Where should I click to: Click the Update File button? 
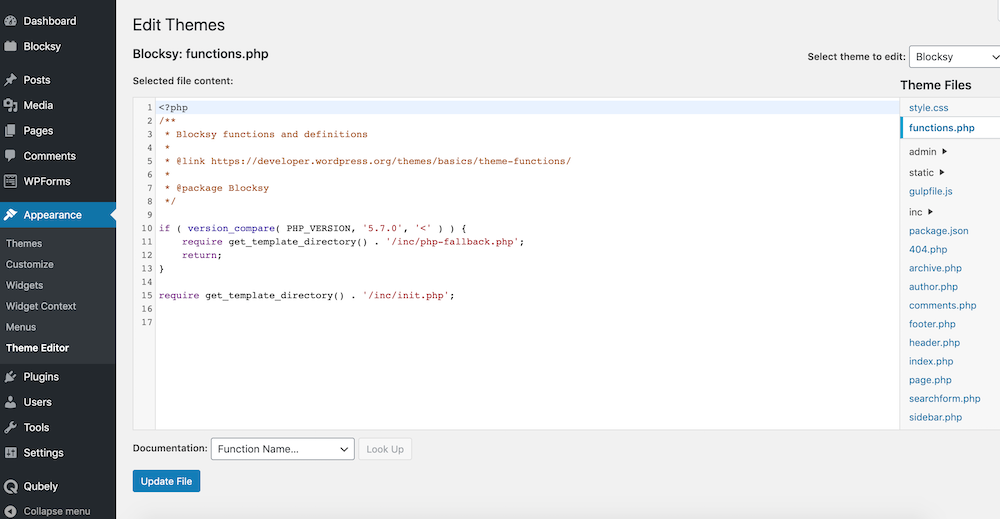(166, 481)
